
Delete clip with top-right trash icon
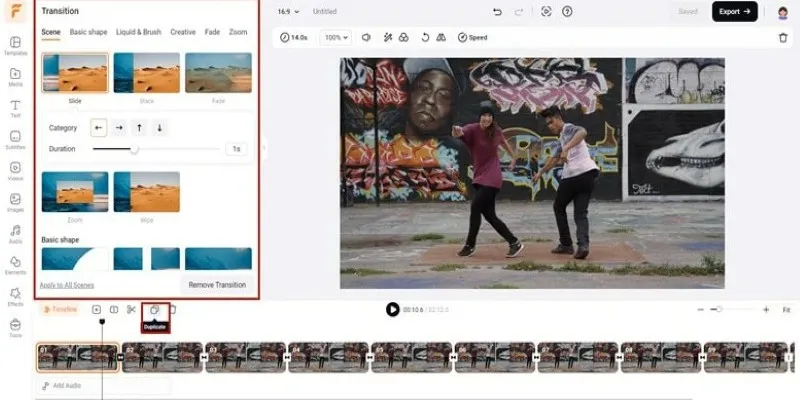point(783,38)
